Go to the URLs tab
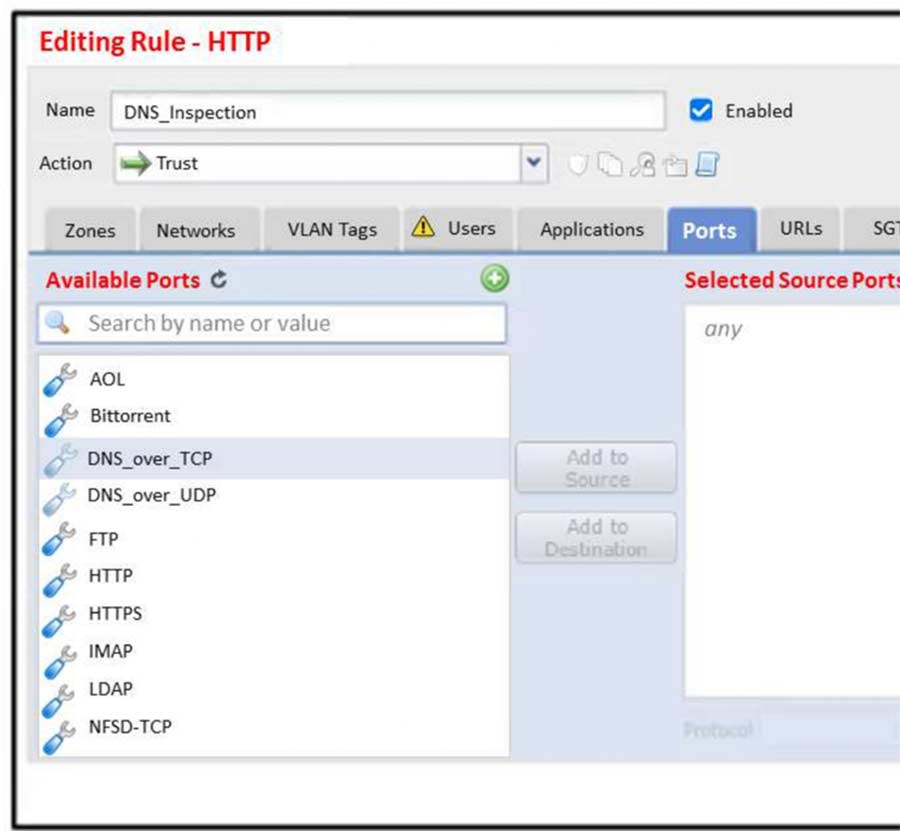The image size is (900, 831). tap(800, 229)
